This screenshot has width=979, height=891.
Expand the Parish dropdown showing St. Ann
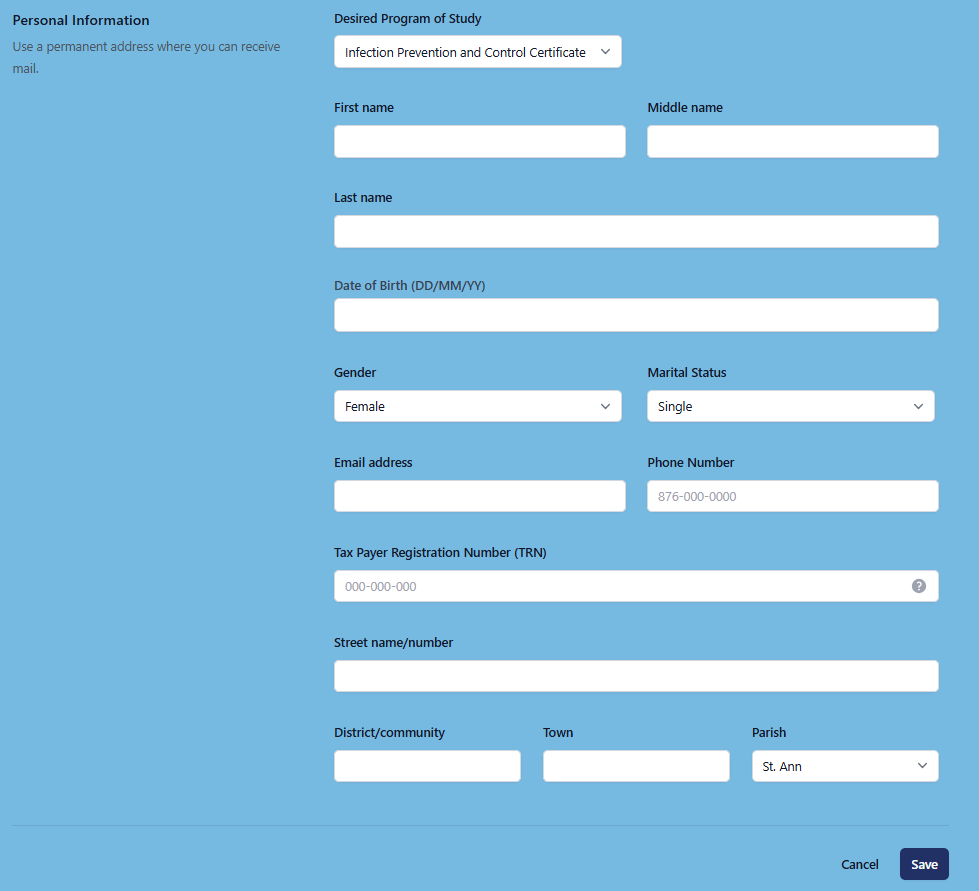coord(844,766)
